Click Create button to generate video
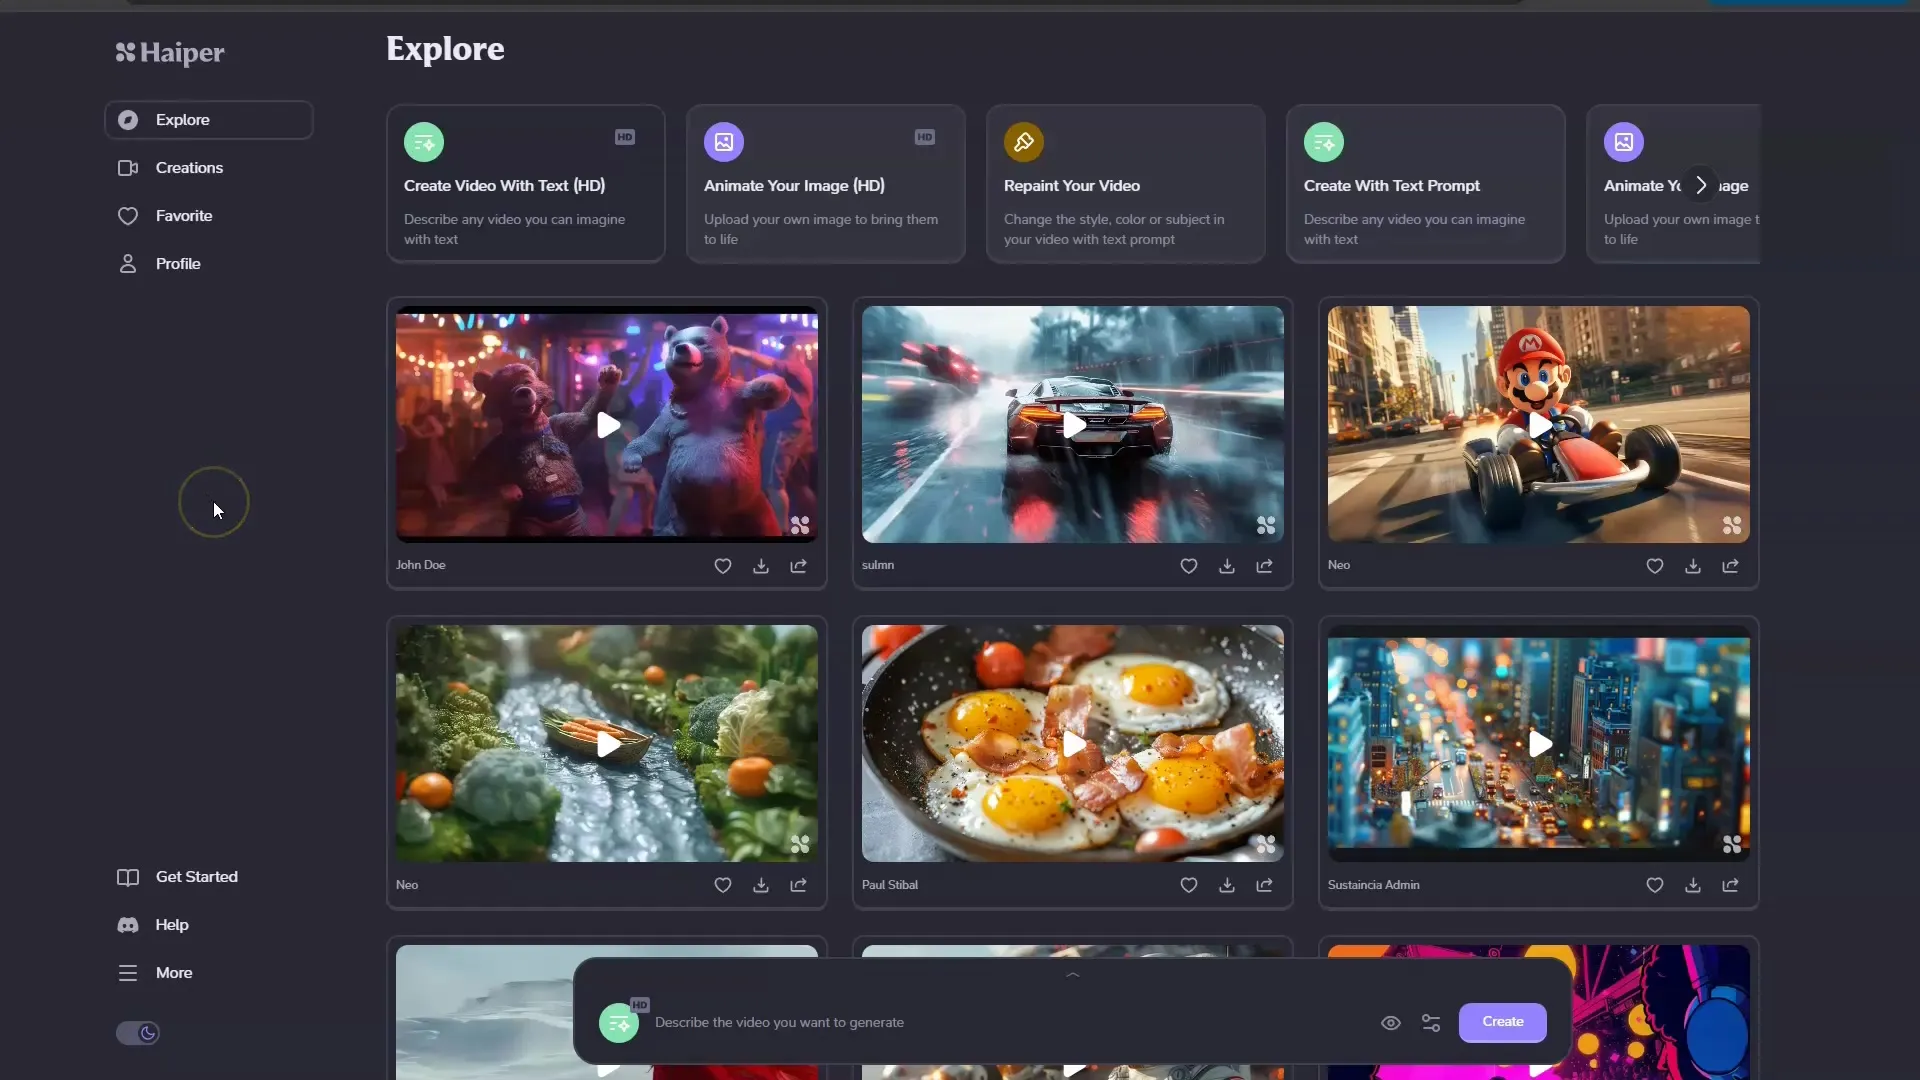This screenshot has height=1080, width=1920. 1503,1021
